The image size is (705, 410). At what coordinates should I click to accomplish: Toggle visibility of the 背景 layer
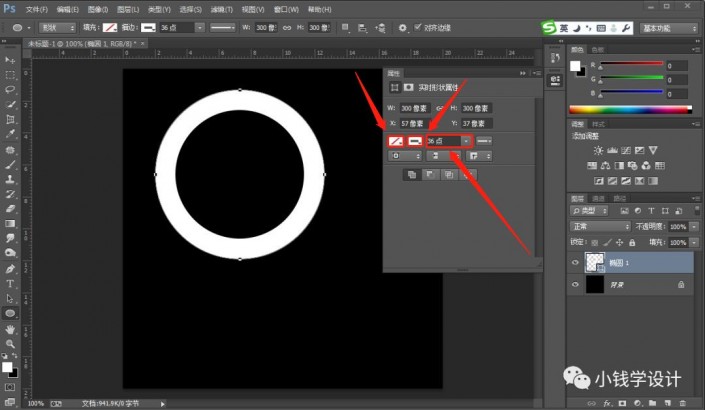pos(574,285)
